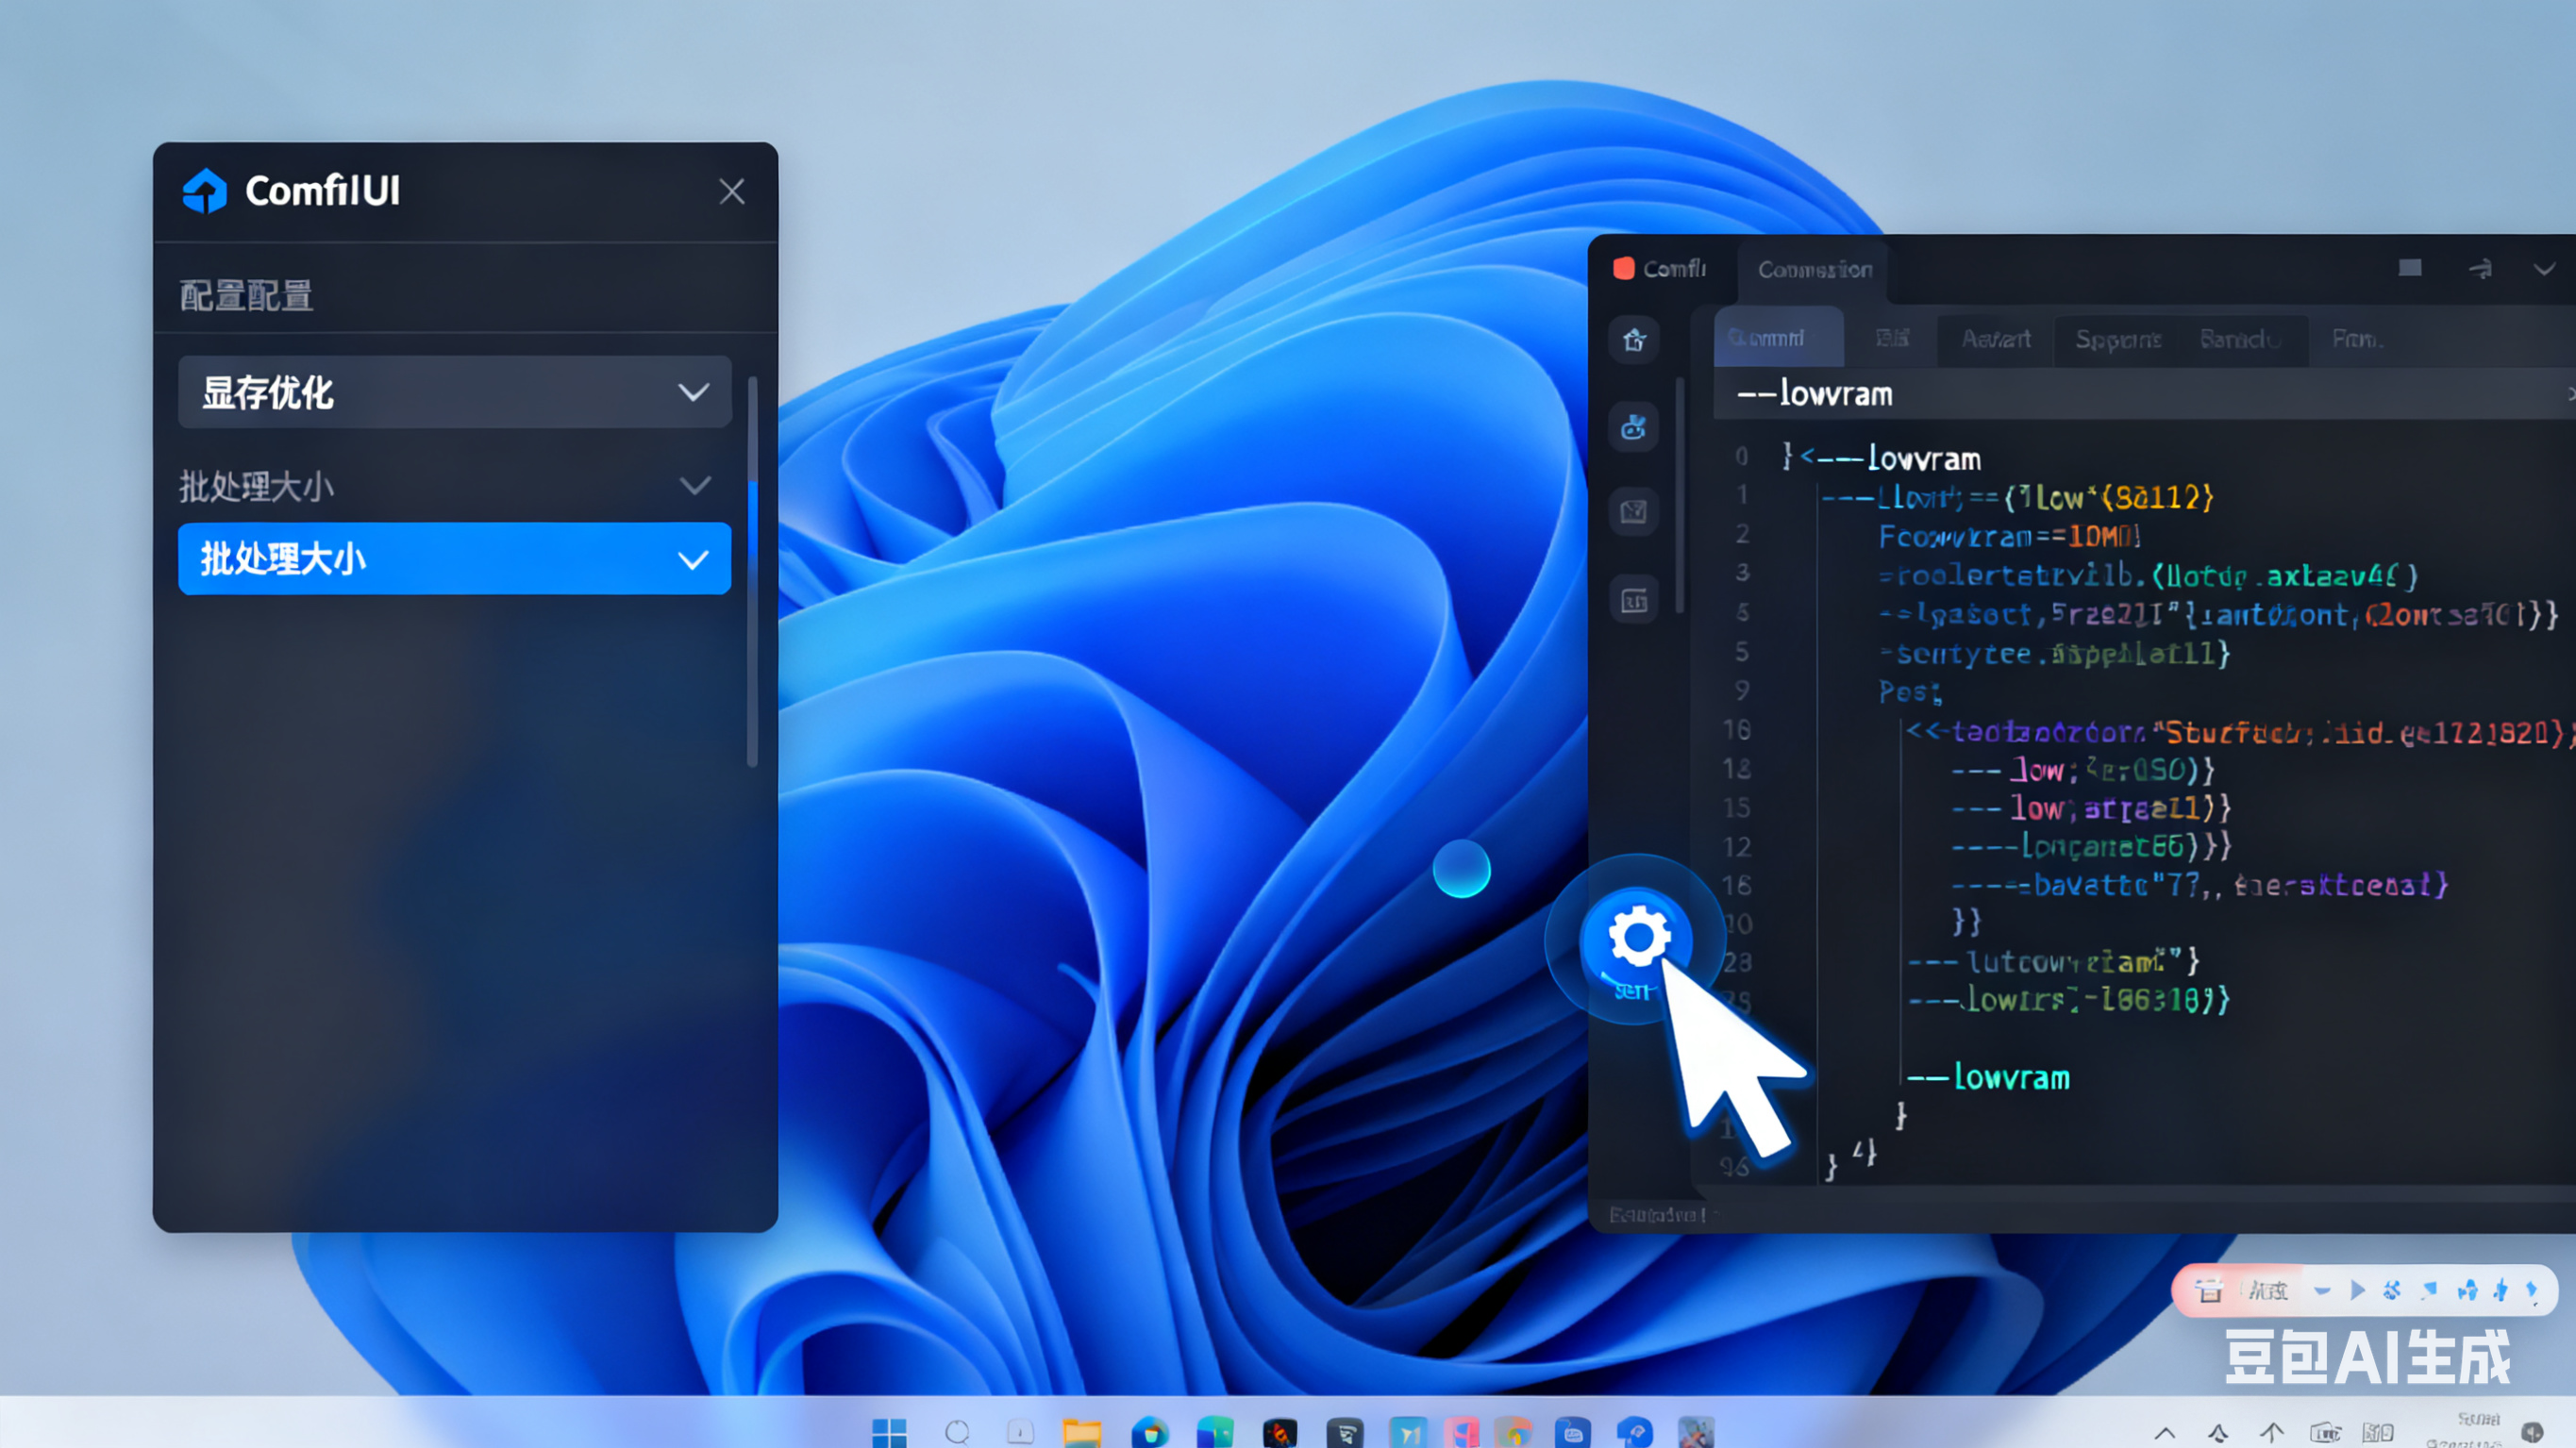2576x1448 pixels.
Task: Click the ComfiIUI blue logo icon
Action: [x=205, y=190]
